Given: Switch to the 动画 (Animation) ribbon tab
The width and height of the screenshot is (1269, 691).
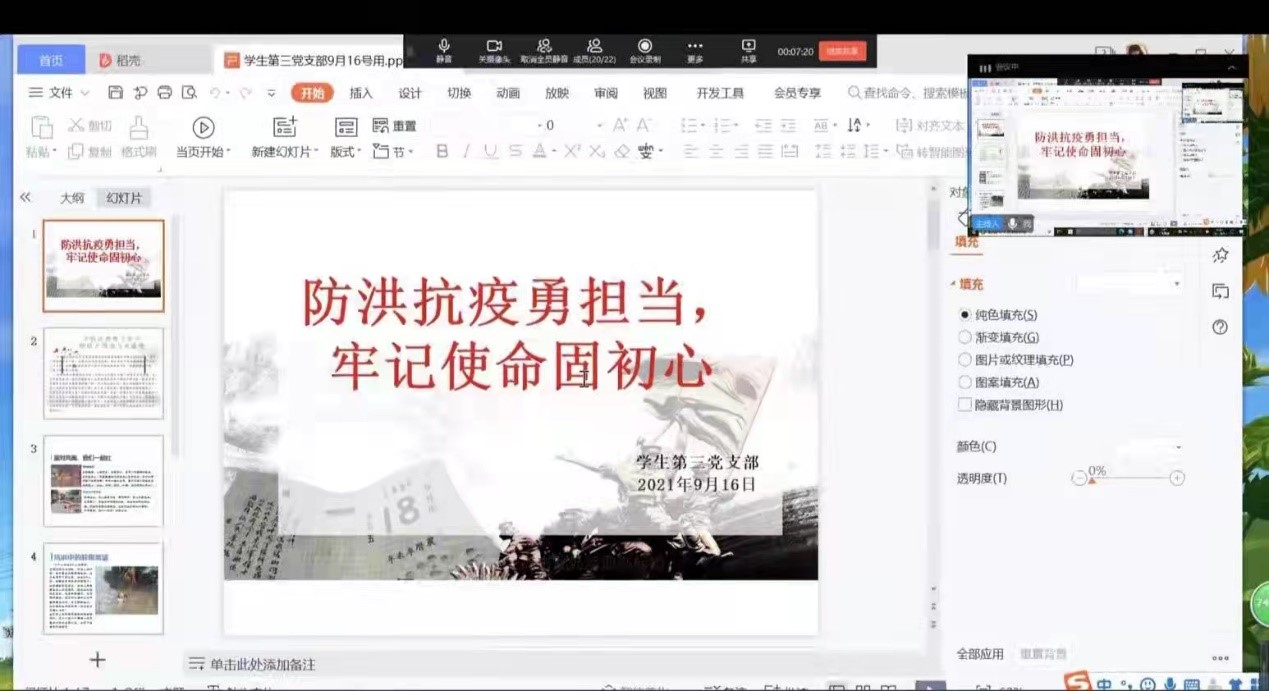Looking at the screenshot, I should [508, 93].
